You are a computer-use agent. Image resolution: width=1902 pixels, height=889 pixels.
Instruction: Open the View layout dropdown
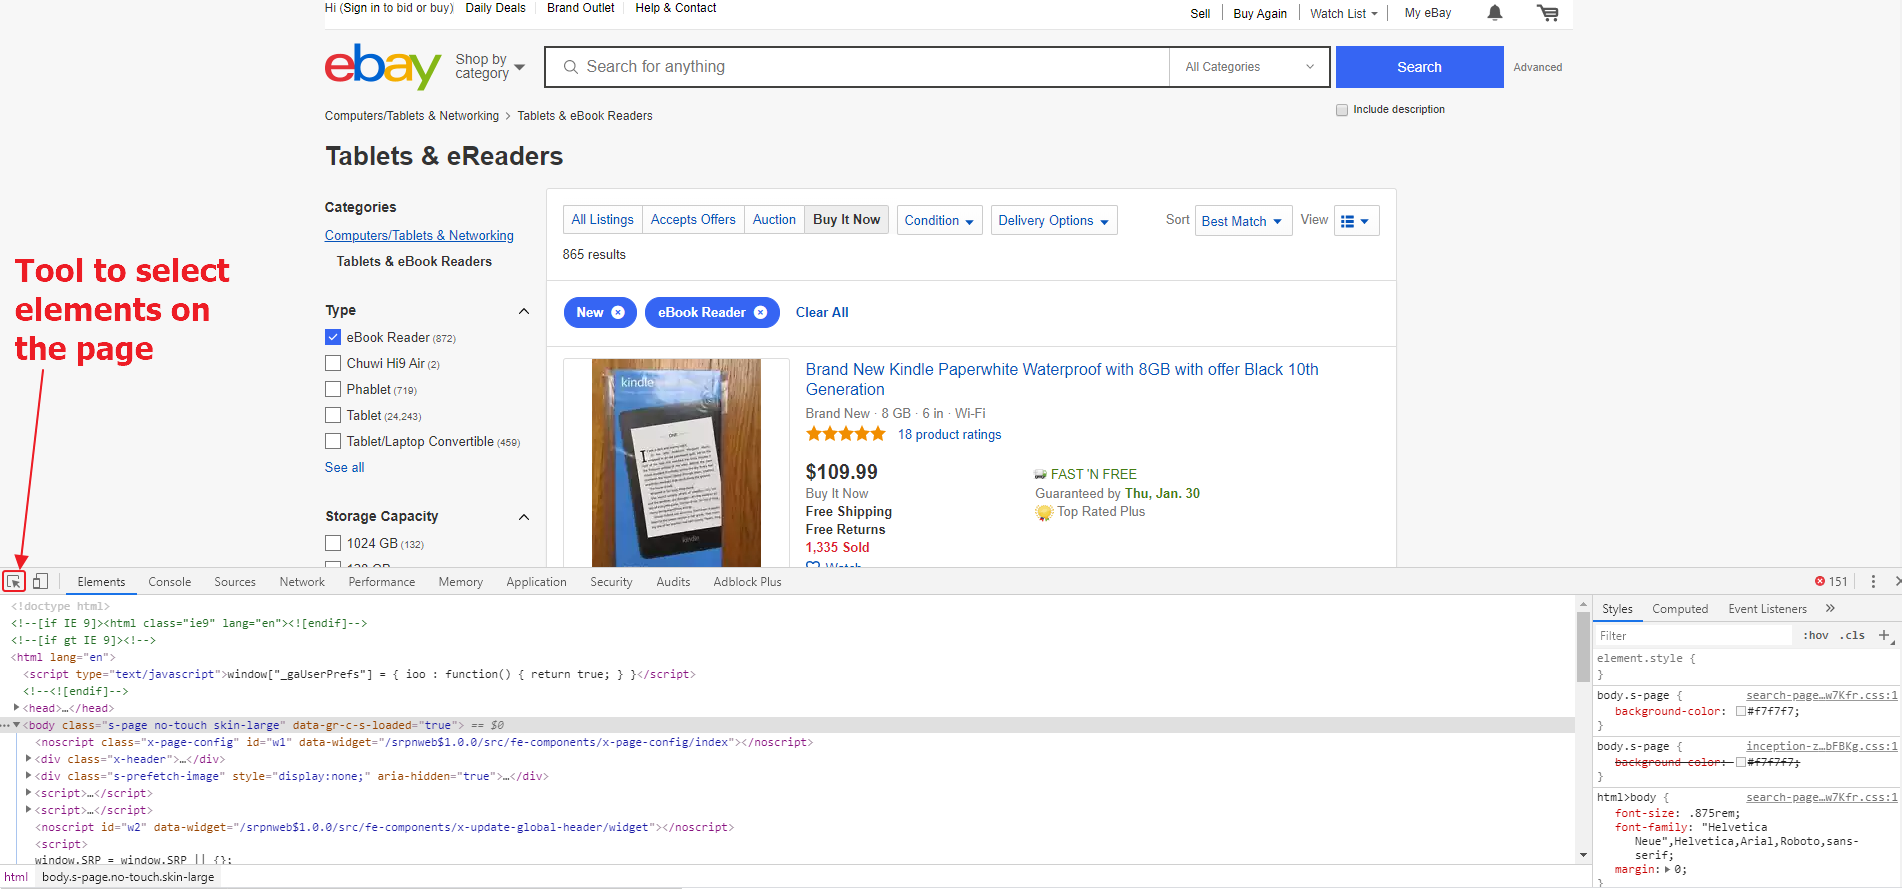pyautogui.click(x=1356, y=221)
